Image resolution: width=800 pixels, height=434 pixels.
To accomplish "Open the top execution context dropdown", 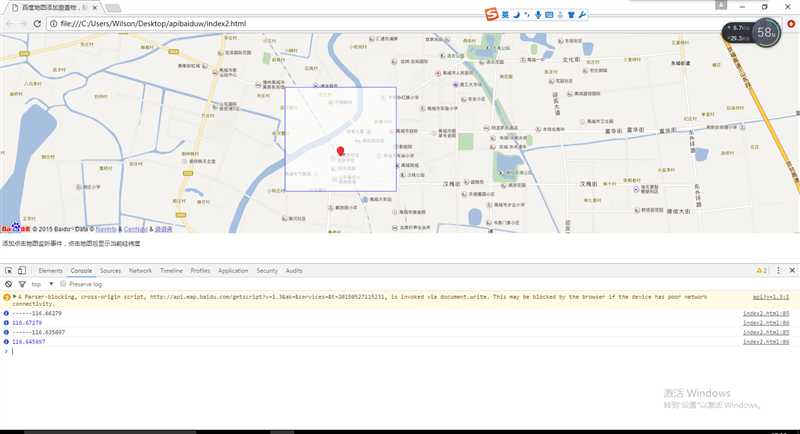I will point(42,284).
